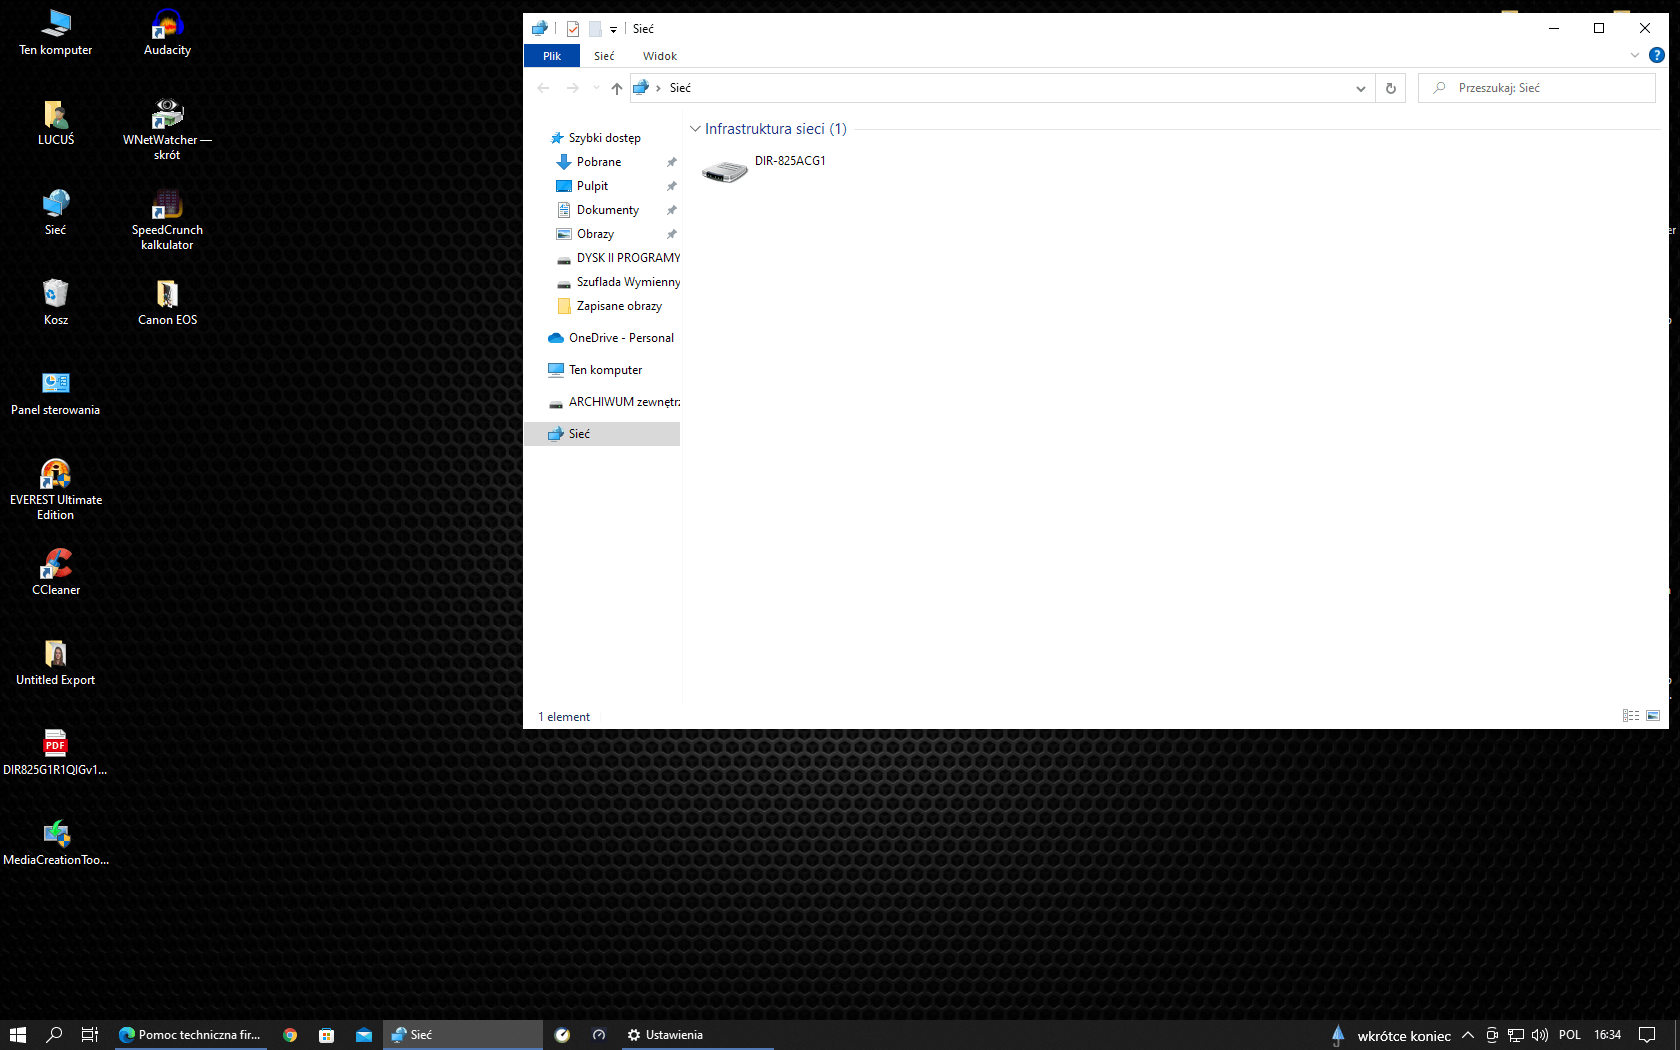This screenshot has height=1050, width=1680.
Task: Open volume control in system tray
Action: [x=1540, y=1035]
